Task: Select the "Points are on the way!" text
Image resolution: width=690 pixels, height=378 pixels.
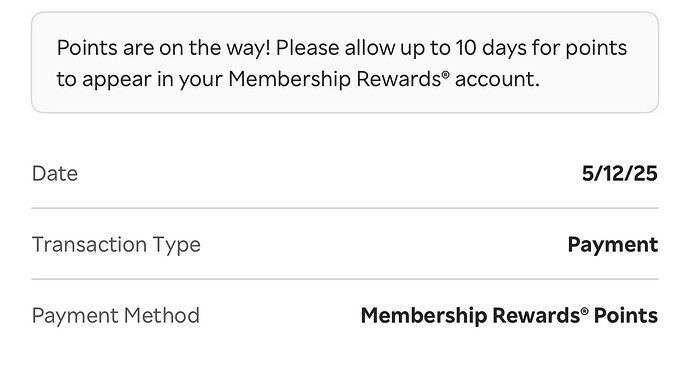Action: (x=164, y=48)
